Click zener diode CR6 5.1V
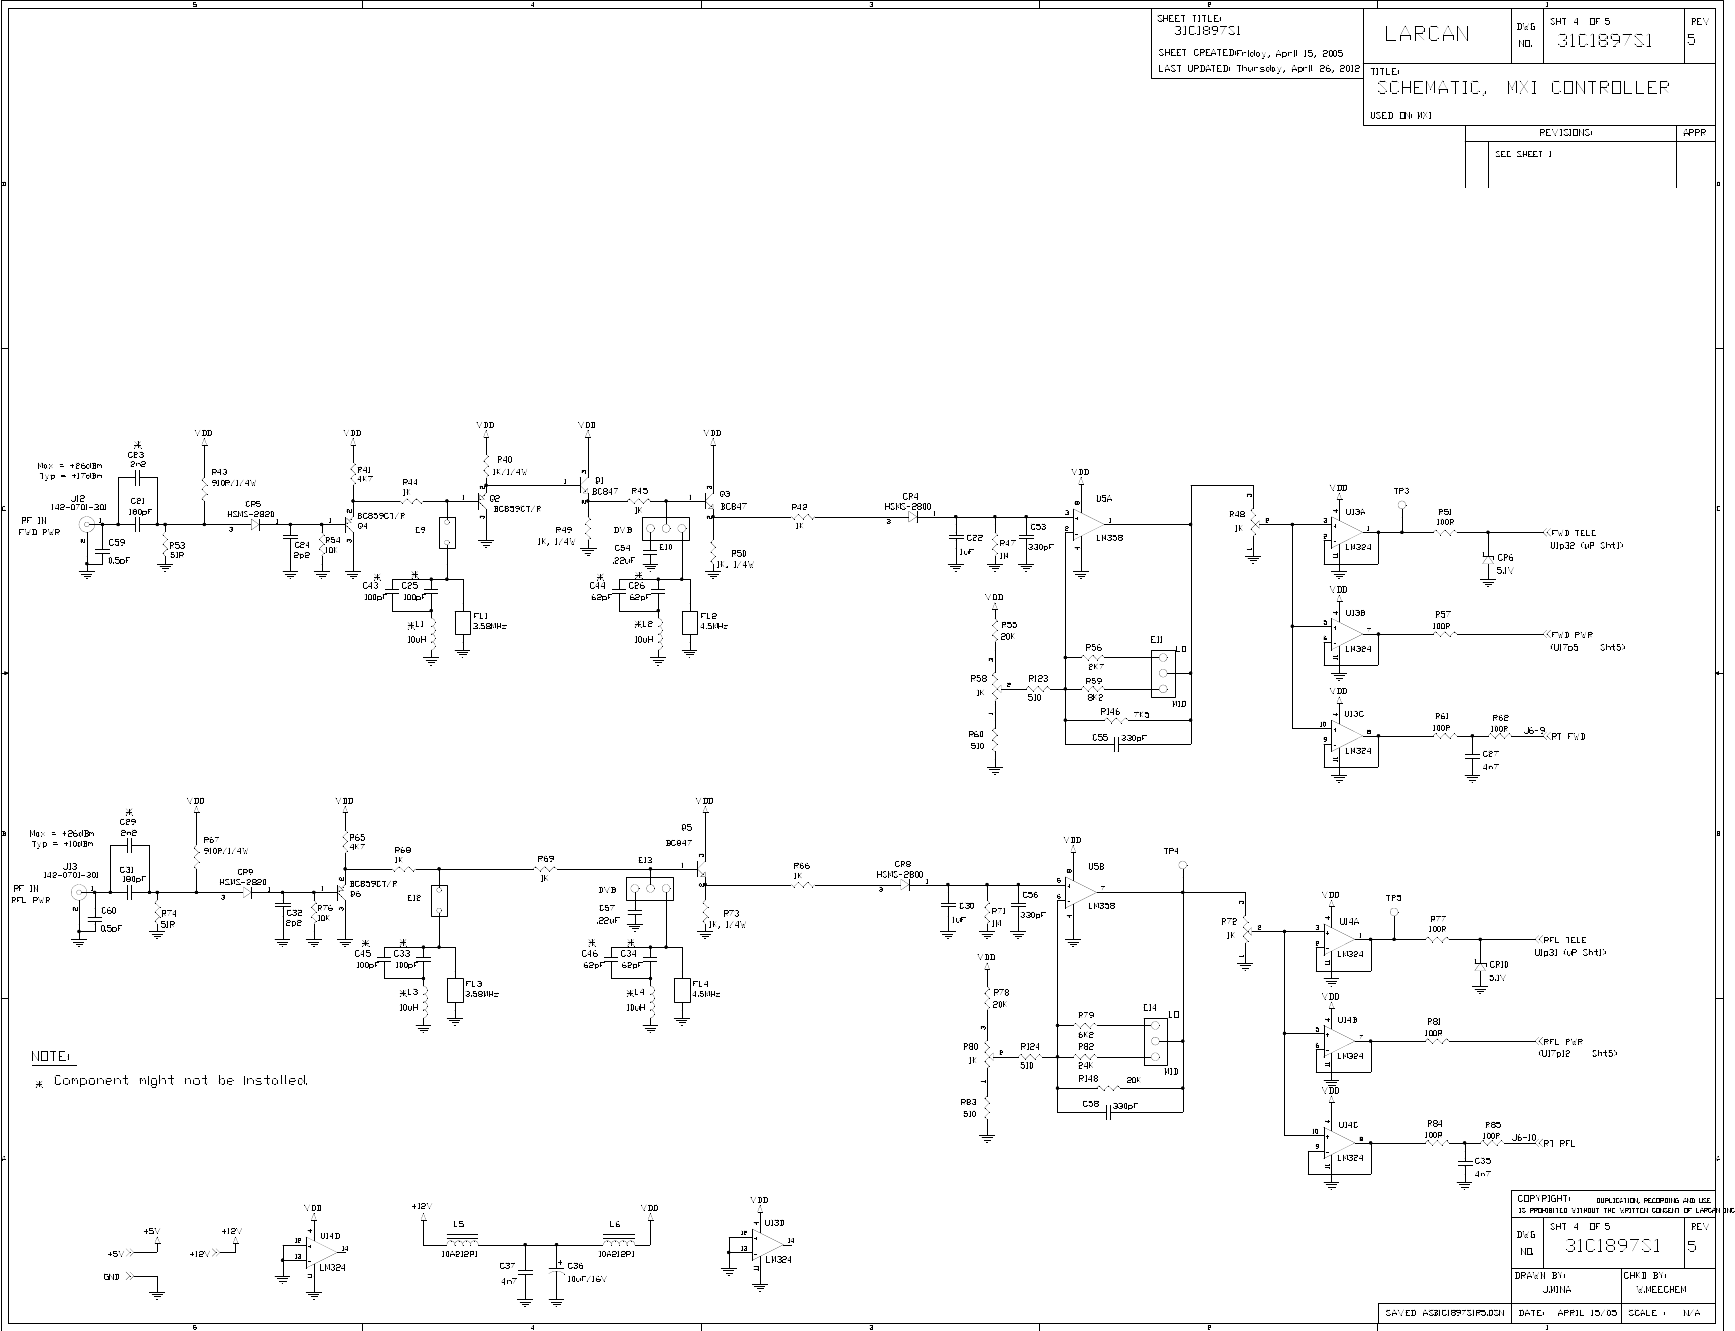1735x1331 pixels. click(x=1487, y=558)
